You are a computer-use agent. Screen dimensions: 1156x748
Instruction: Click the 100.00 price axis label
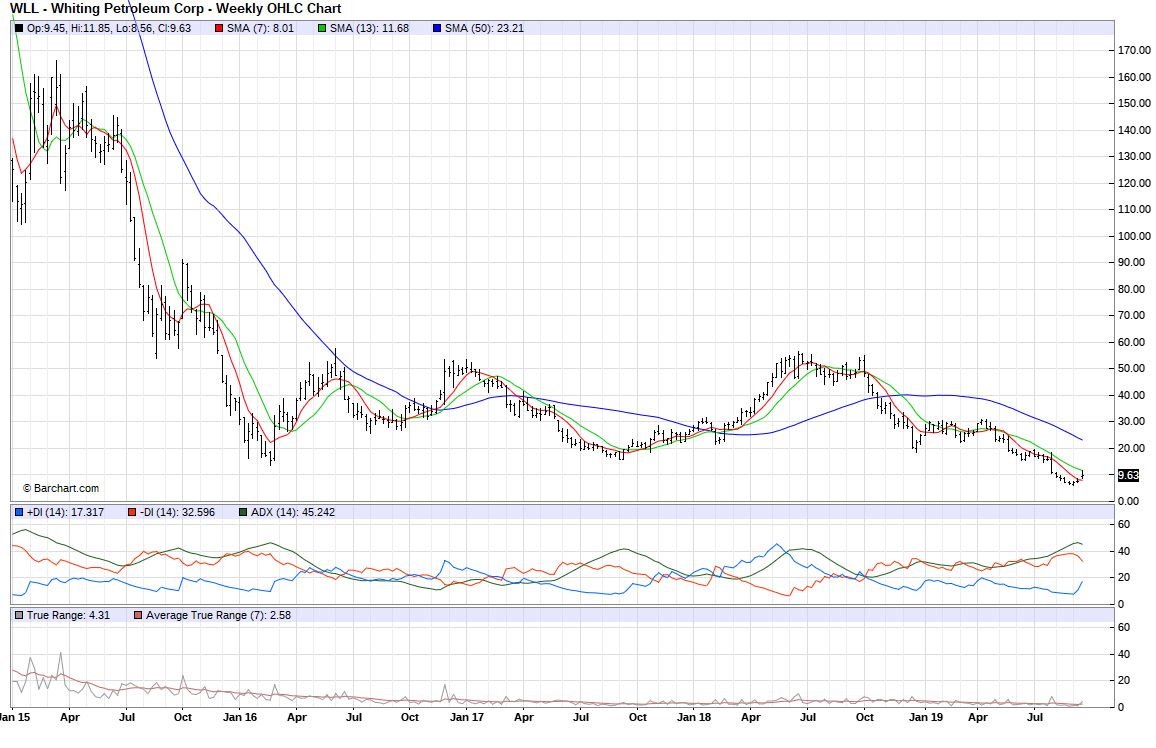pos(1134,236)
